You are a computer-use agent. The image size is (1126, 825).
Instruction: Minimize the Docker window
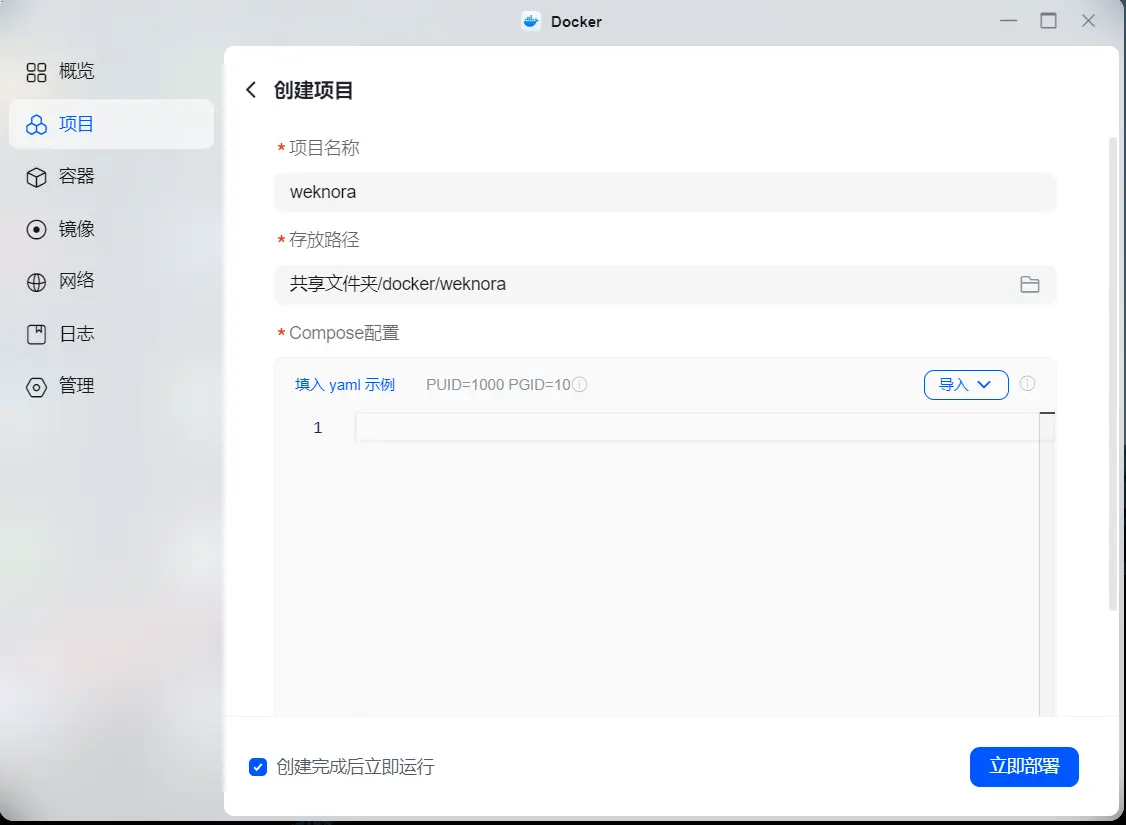point(1009,21)
